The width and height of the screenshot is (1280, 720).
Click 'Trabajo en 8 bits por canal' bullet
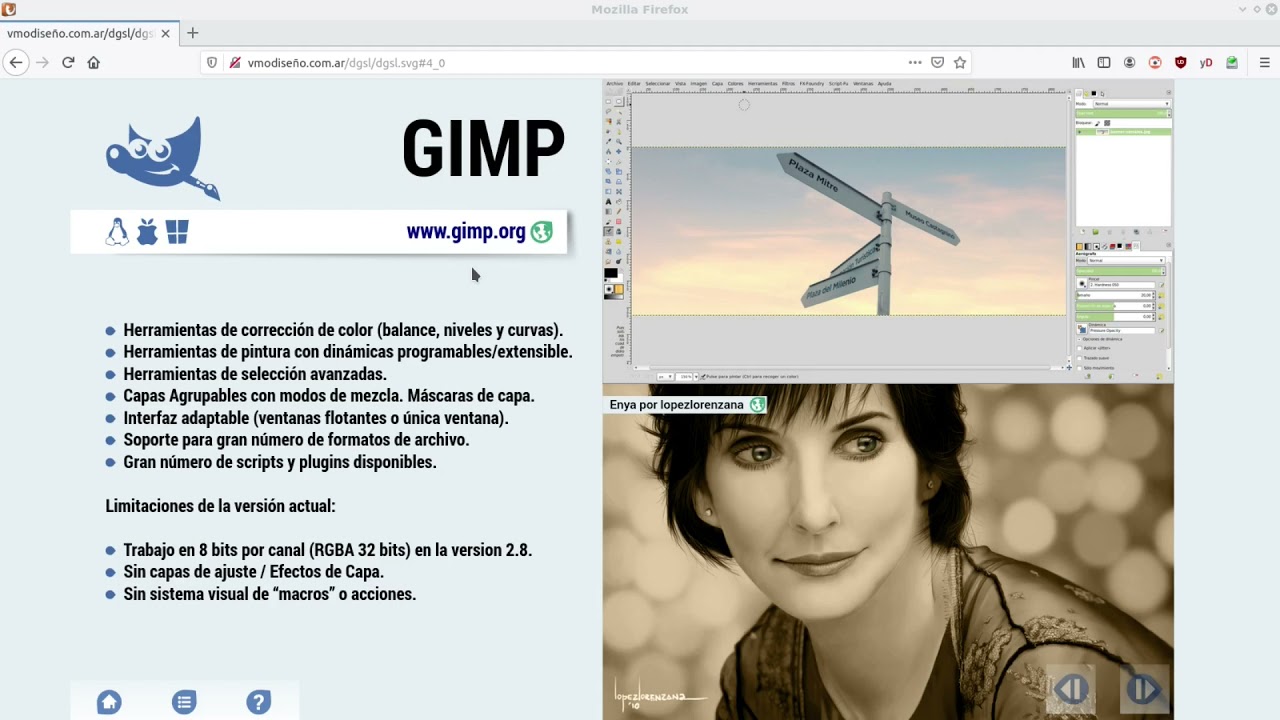click(328, 550)
